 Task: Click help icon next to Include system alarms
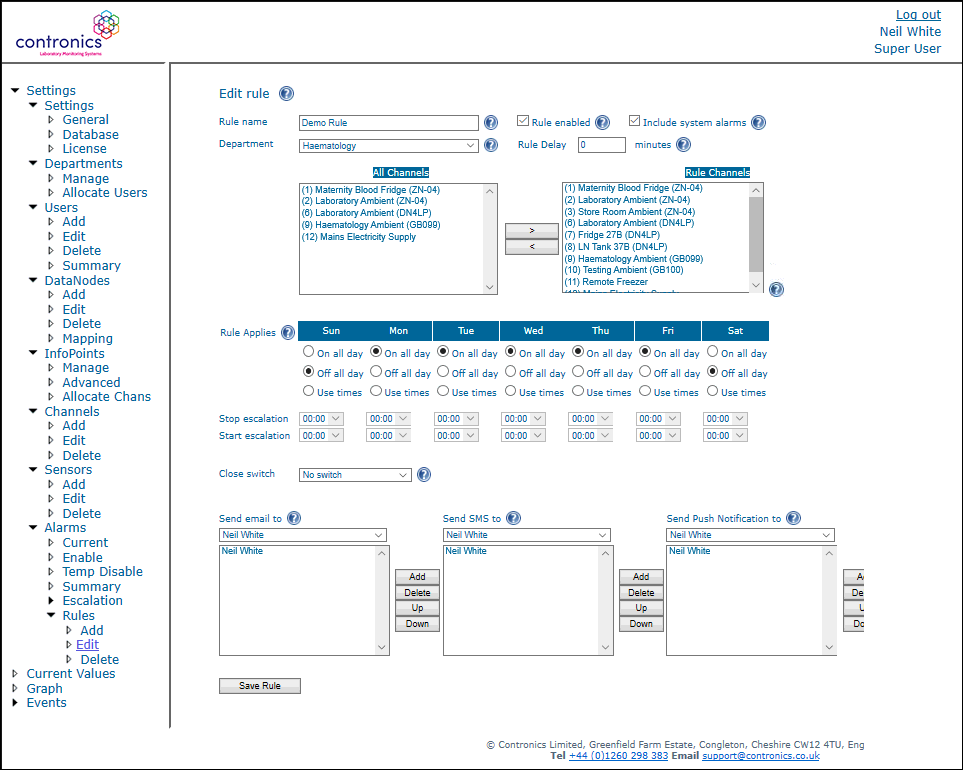[758, 123]
